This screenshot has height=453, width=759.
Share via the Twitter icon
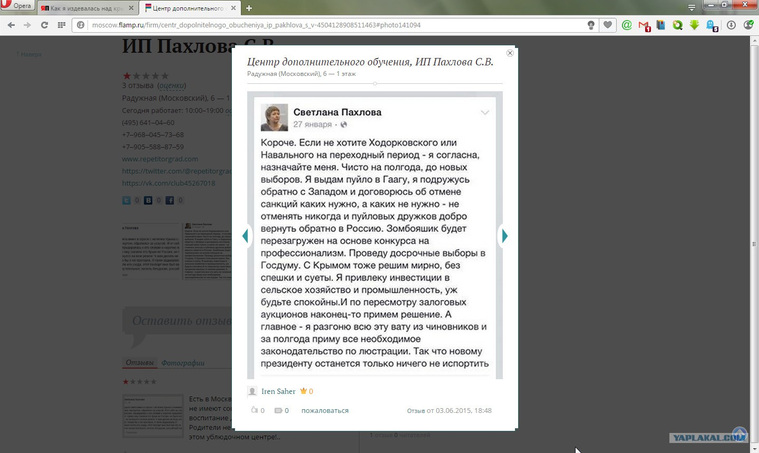126,200
